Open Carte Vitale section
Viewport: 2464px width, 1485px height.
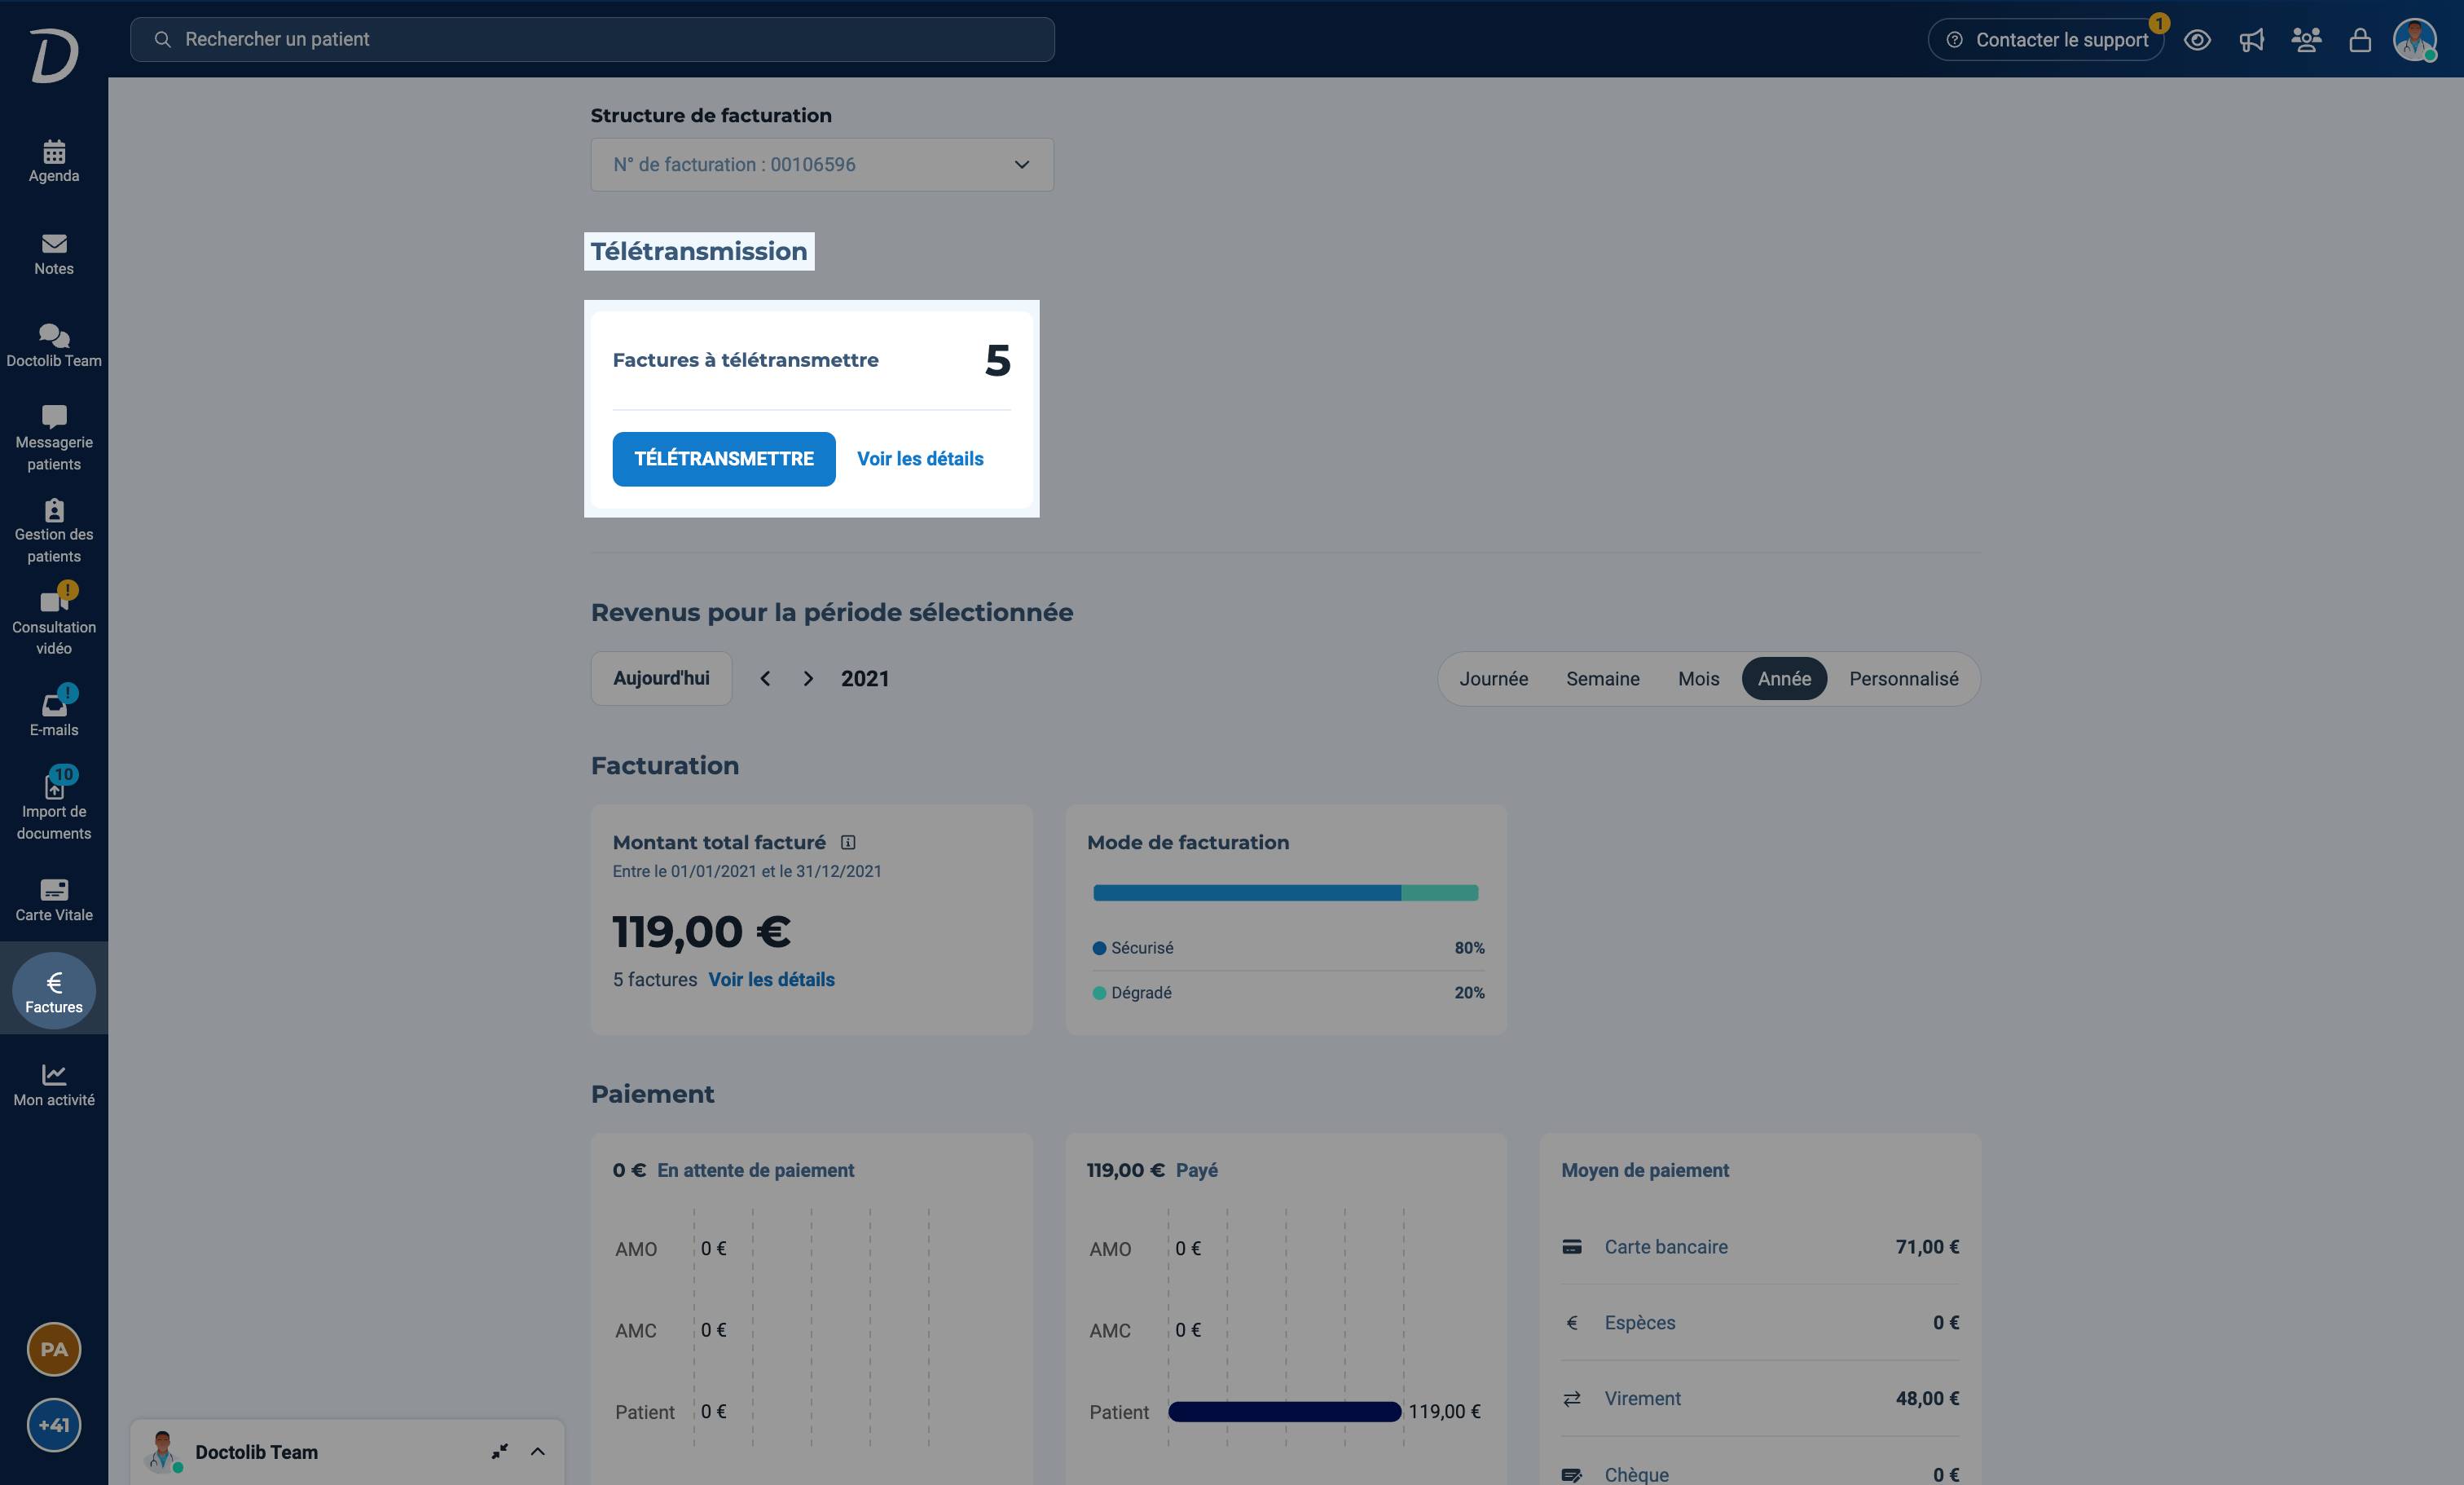tap(54, 900)
